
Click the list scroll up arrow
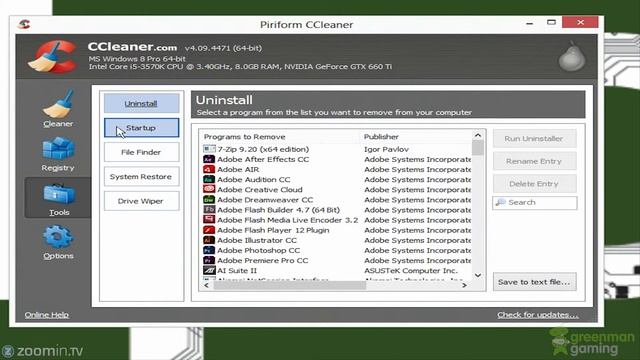tap(478, 135)
